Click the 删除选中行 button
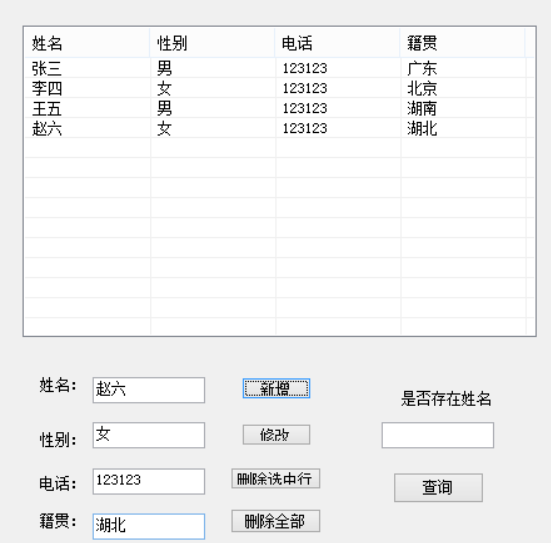The width and height of the screenshot is (551, 543). click(276, 478)
